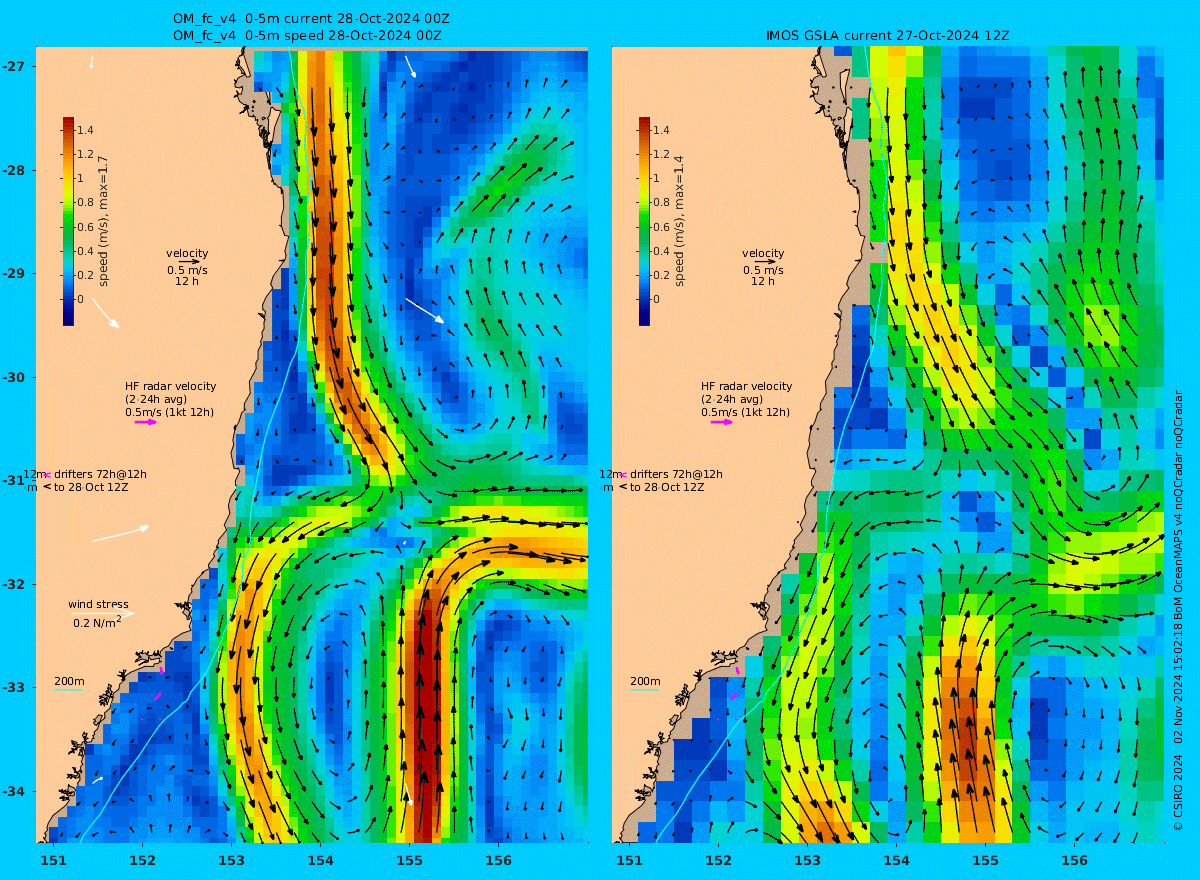Click the magenta HF radar arrow in OM_fc_v4 map
The height and width of the screenshot is (880, 1200).
coord(146,422)
